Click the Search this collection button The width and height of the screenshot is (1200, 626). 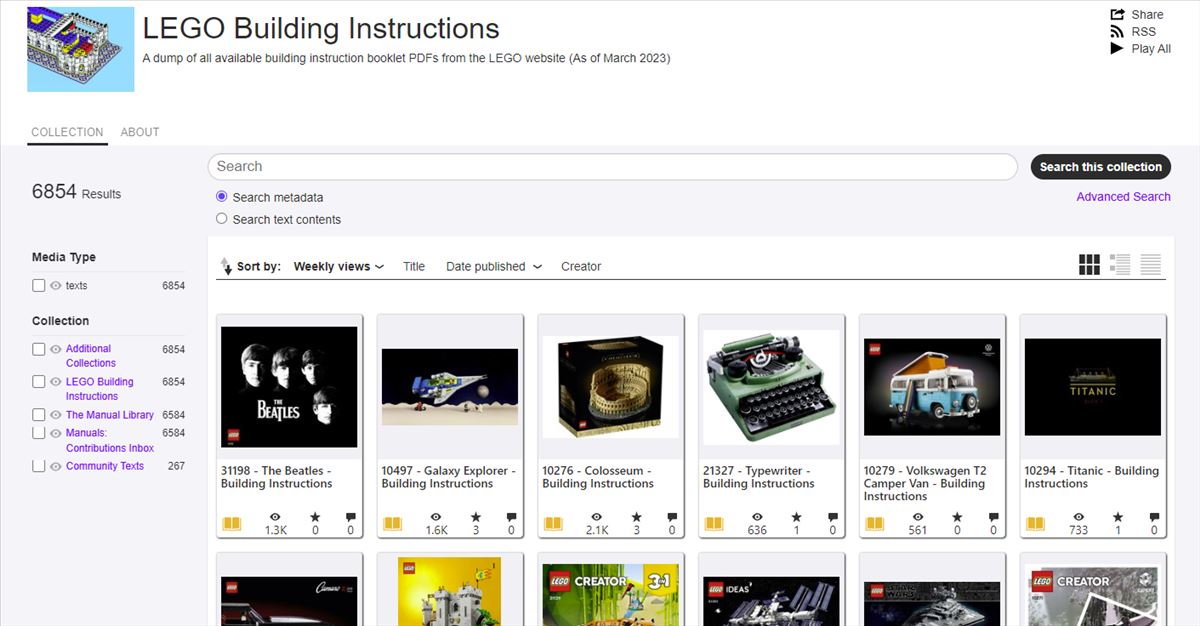pyautogui.click(x=1100, y=167)
